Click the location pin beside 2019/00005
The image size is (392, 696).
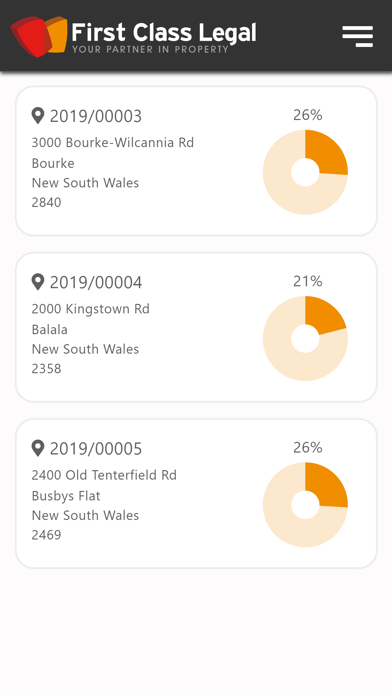[38, 448]
